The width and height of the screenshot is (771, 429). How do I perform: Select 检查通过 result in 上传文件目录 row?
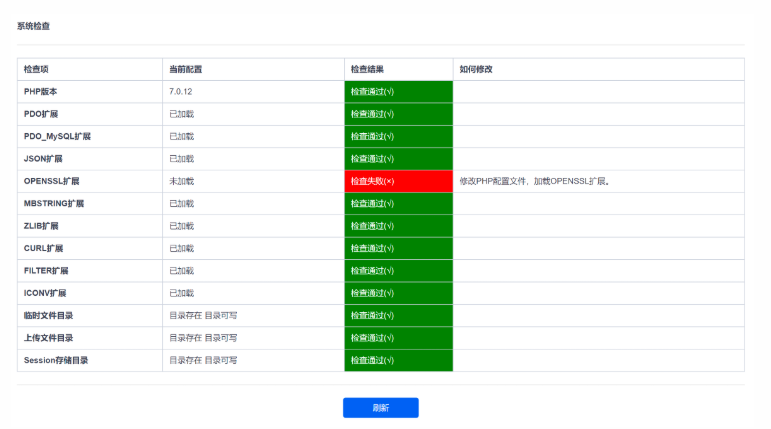point(398,338)
